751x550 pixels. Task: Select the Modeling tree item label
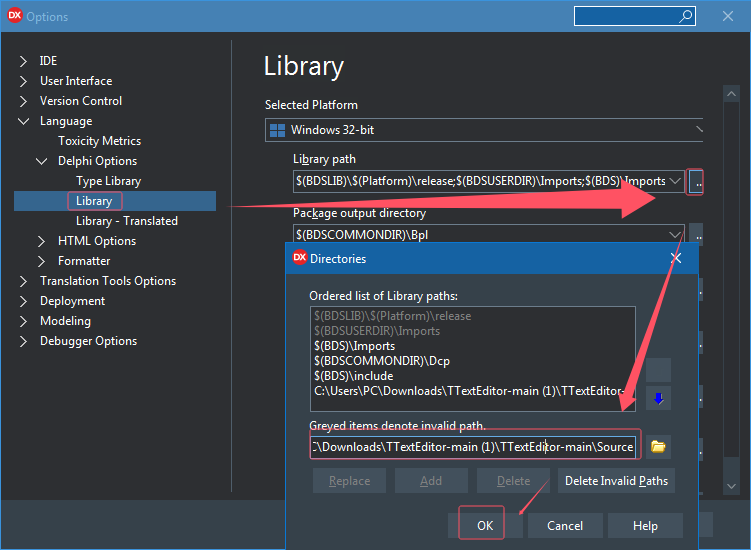(x=65, y=321)
